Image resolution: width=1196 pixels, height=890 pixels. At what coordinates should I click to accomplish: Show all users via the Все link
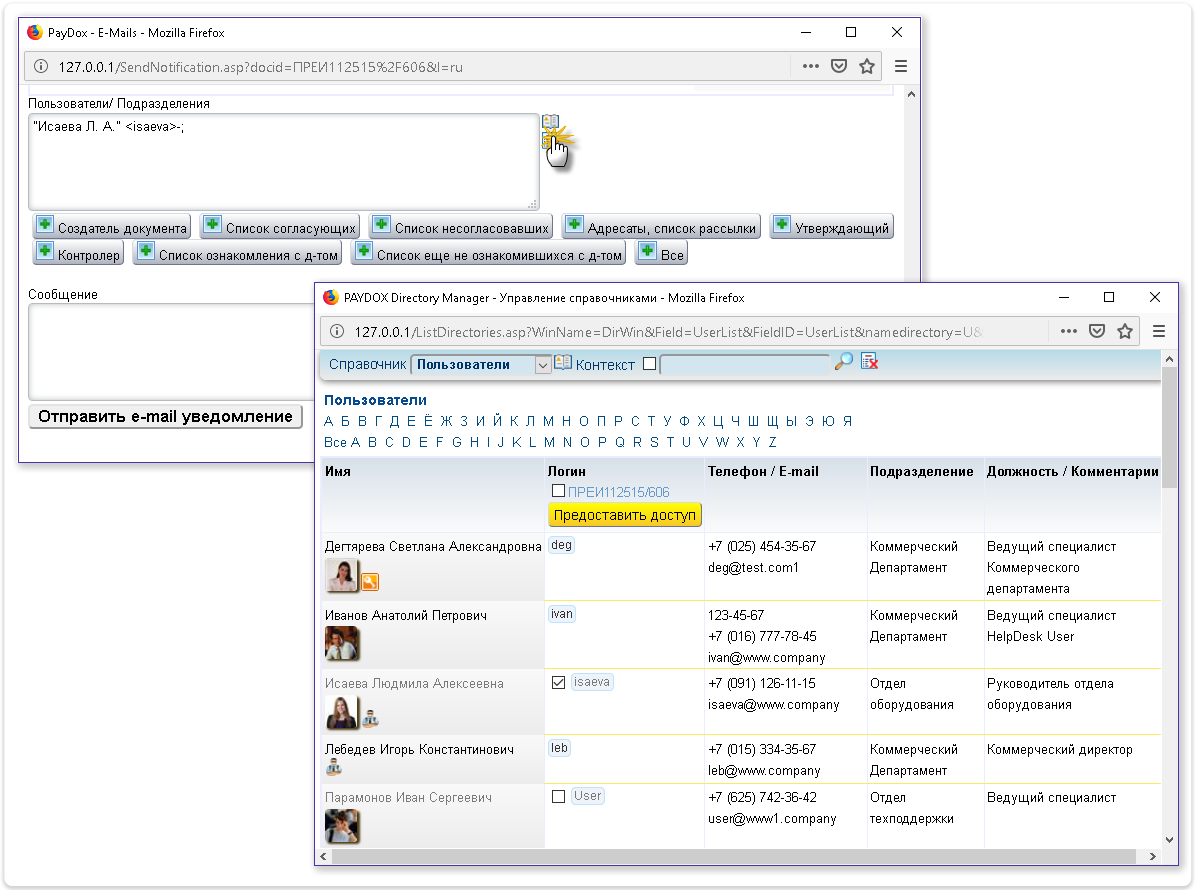tap(335, 442)
